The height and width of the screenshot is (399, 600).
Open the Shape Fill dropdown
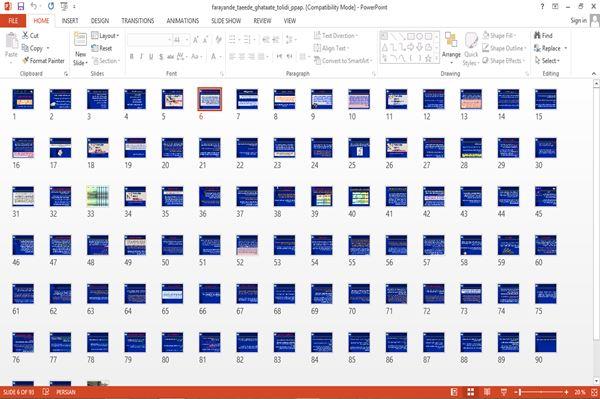(x=499, y=36)
